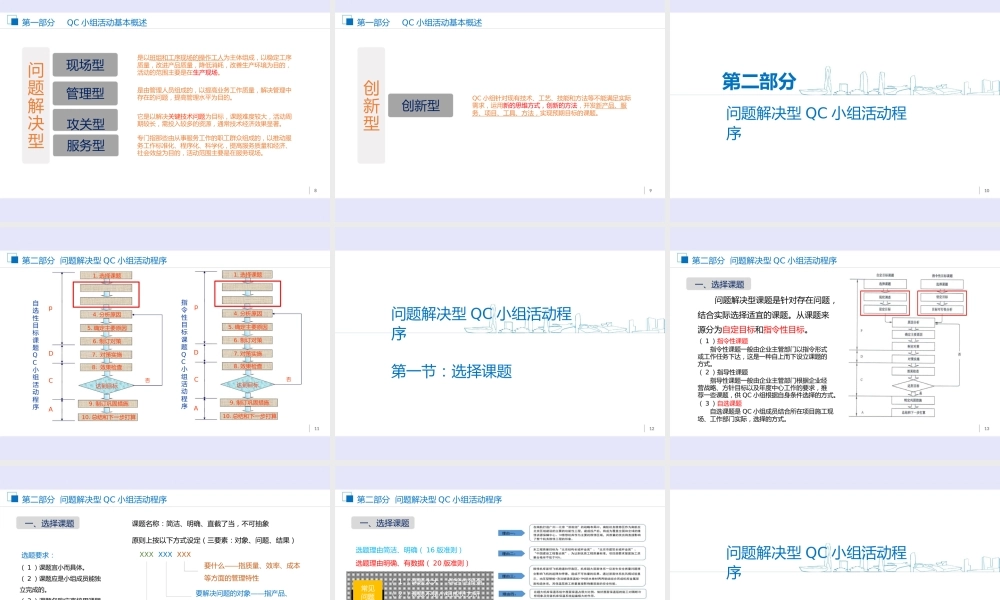This screenshot has width=1000, height=600.
Task: Click the （1）指令性课题 subheading on slide 13
Action: click(724, 341)
